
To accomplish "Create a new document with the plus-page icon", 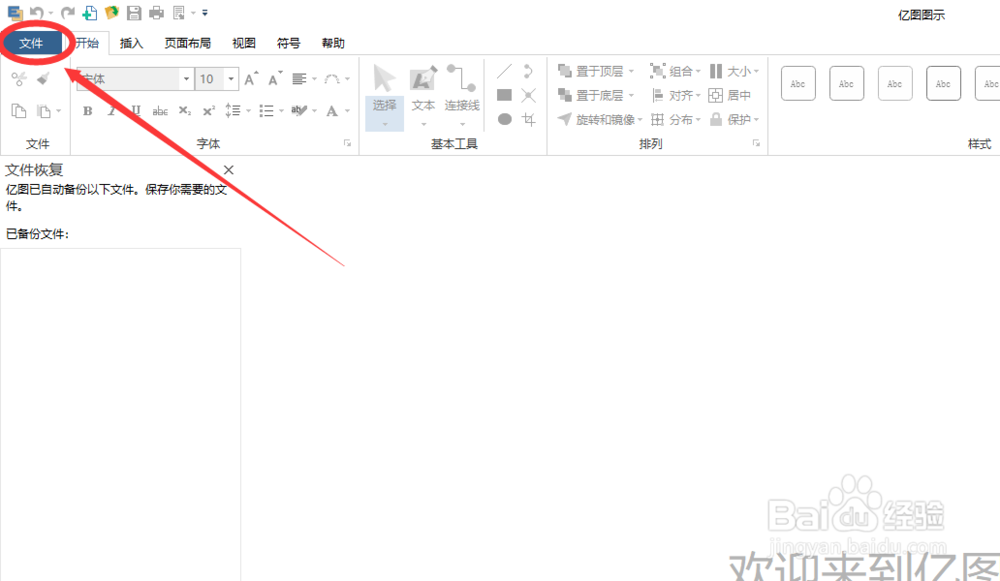I will (90, 12).
